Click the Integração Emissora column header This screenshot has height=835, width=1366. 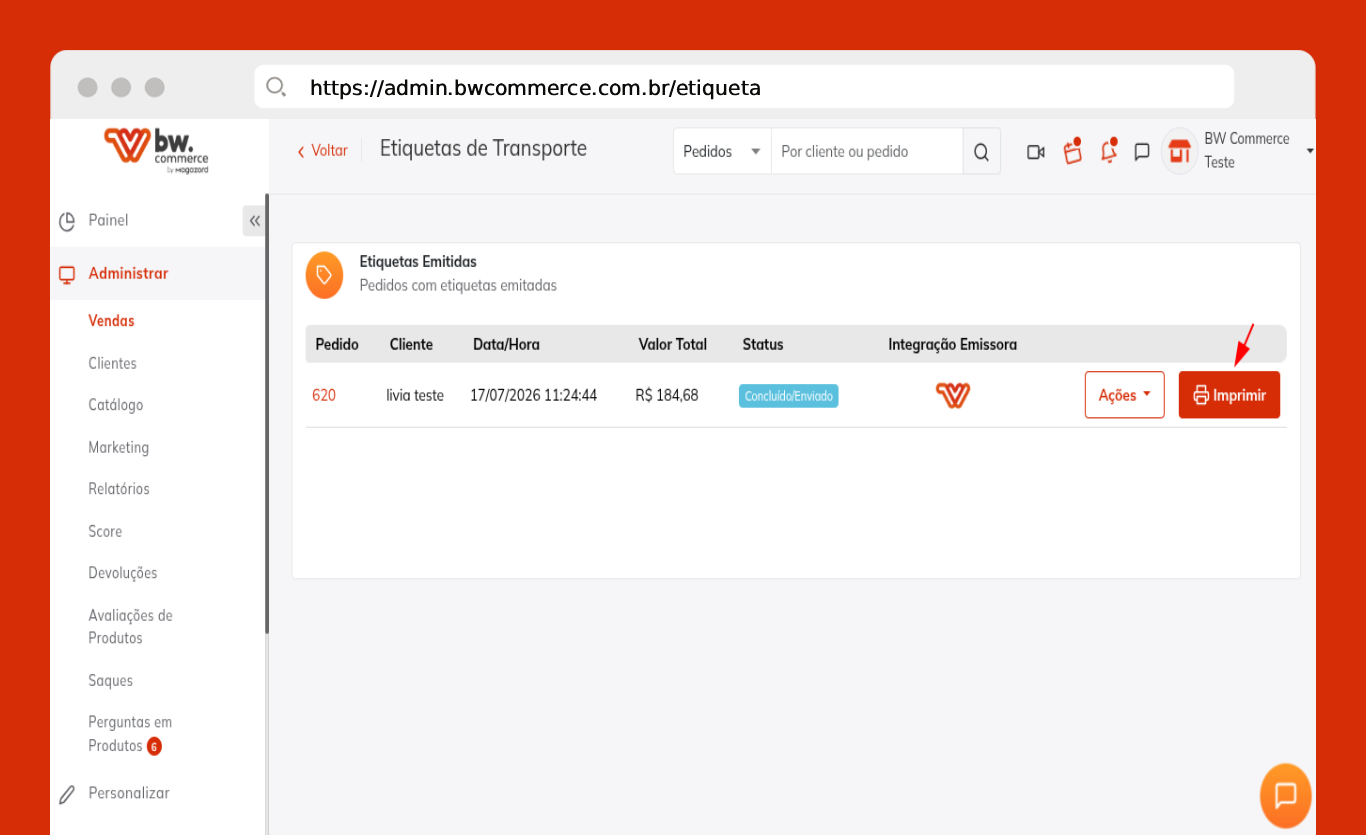(x=953, y=344)
